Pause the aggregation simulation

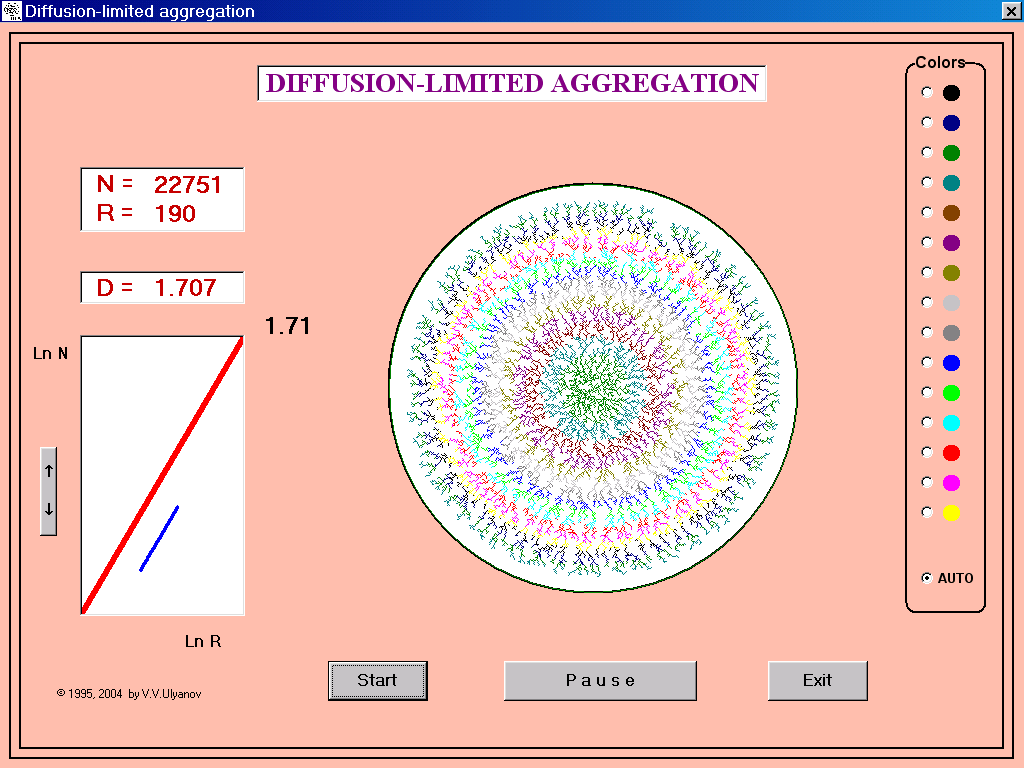(600, 680)
